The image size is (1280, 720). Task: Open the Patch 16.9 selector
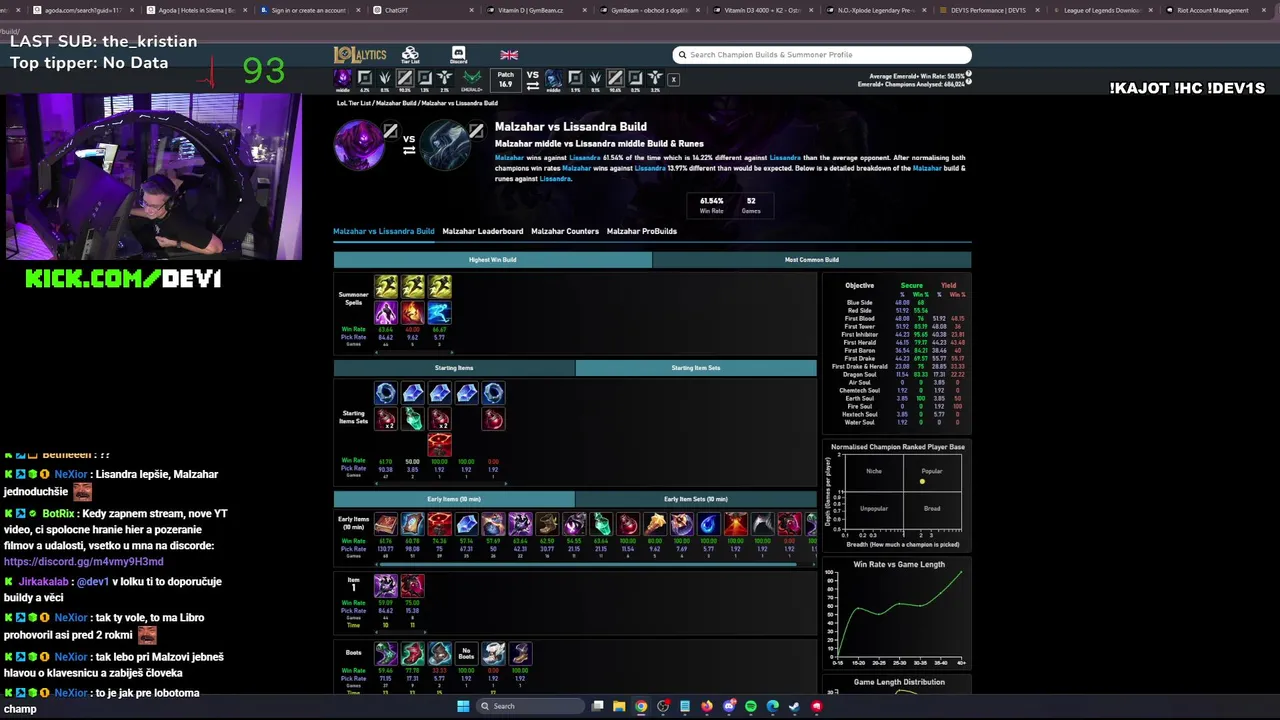pos(506,79)
